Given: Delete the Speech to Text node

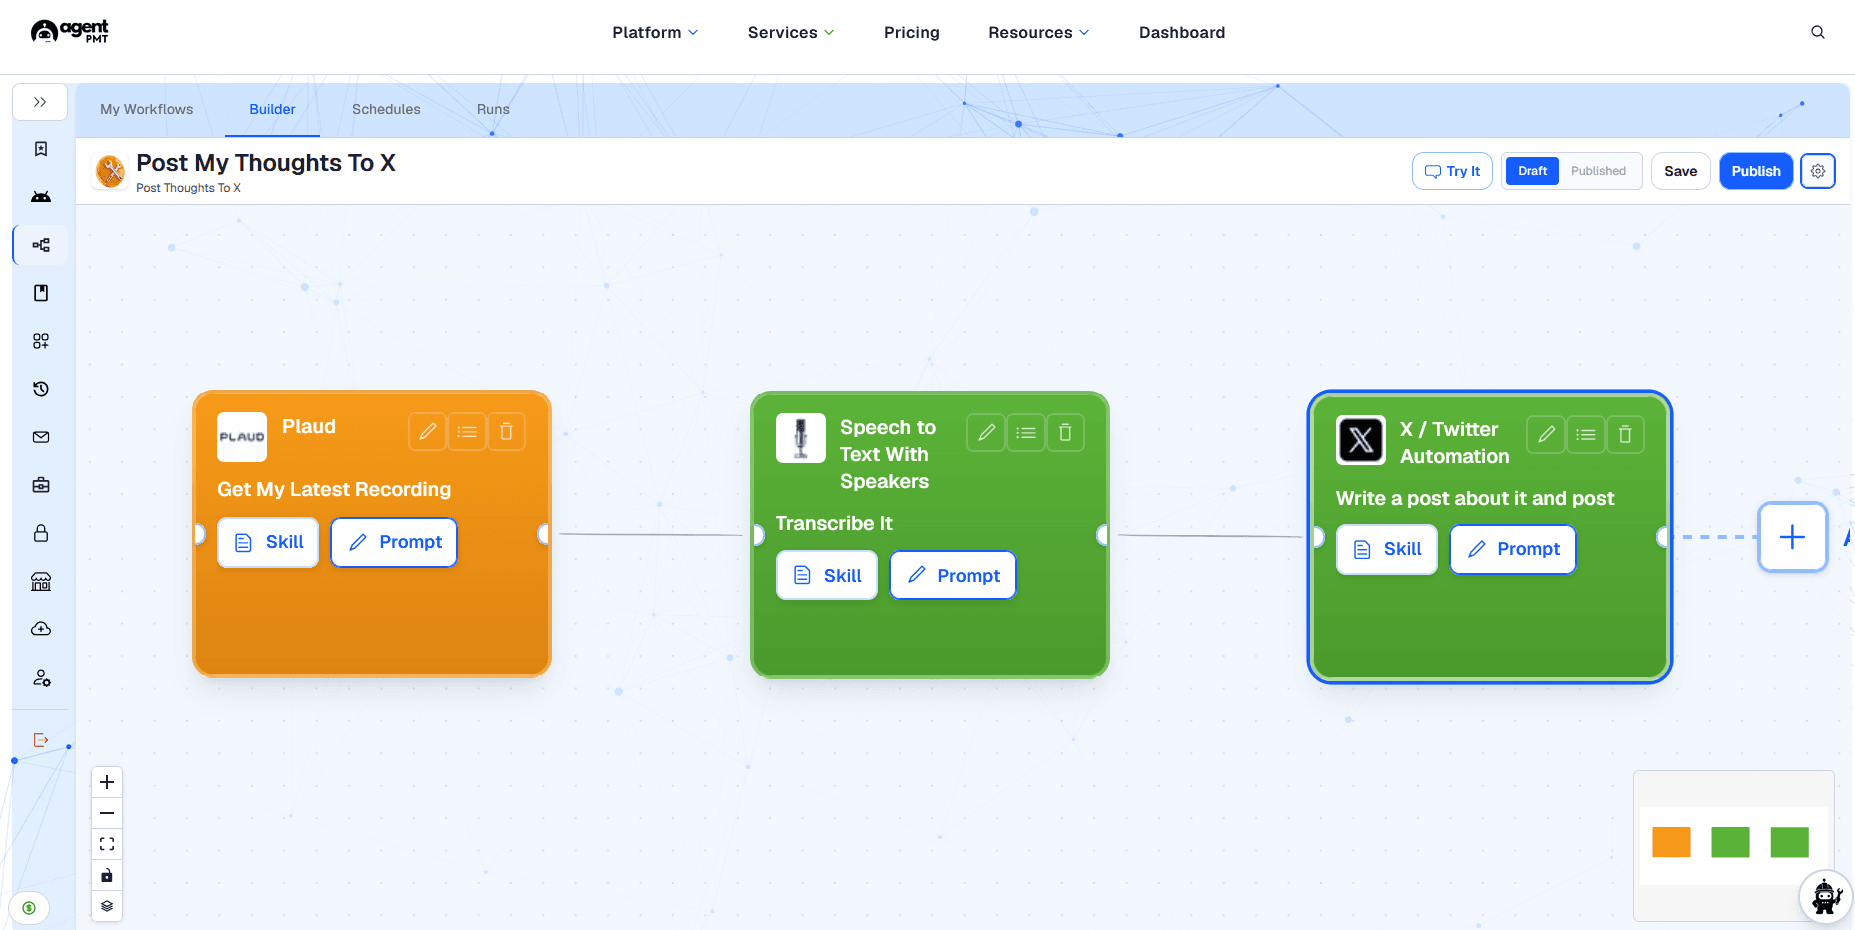Looking at the screenshot, I should (1065, 433).
